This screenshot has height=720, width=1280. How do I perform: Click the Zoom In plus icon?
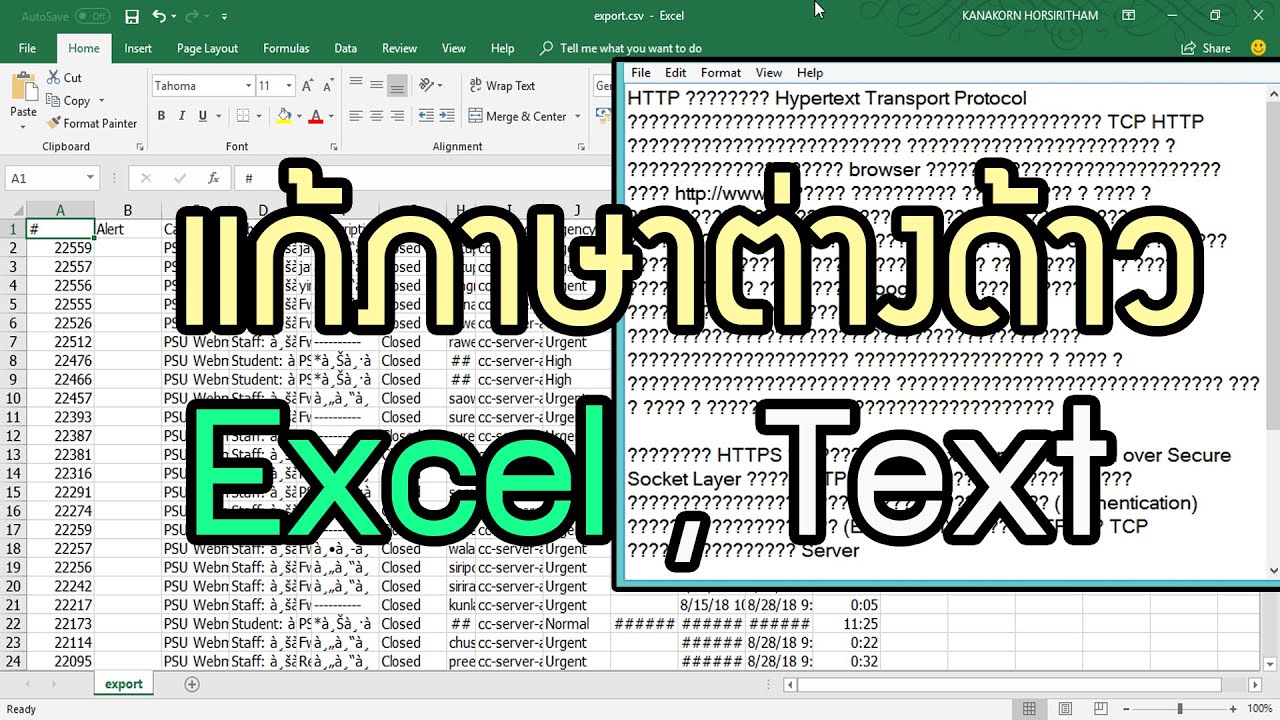pyautogui.click(x=1233, y=709)
